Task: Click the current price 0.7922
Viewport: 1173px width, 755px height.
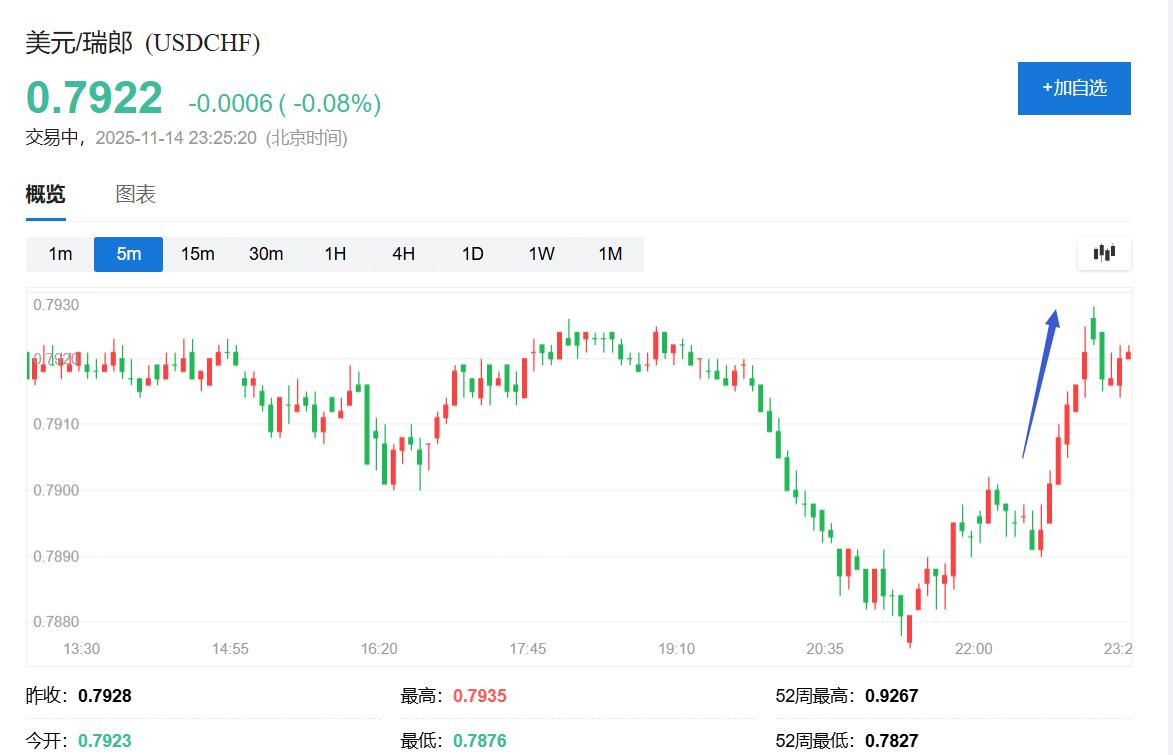Action: pos(94,98)
